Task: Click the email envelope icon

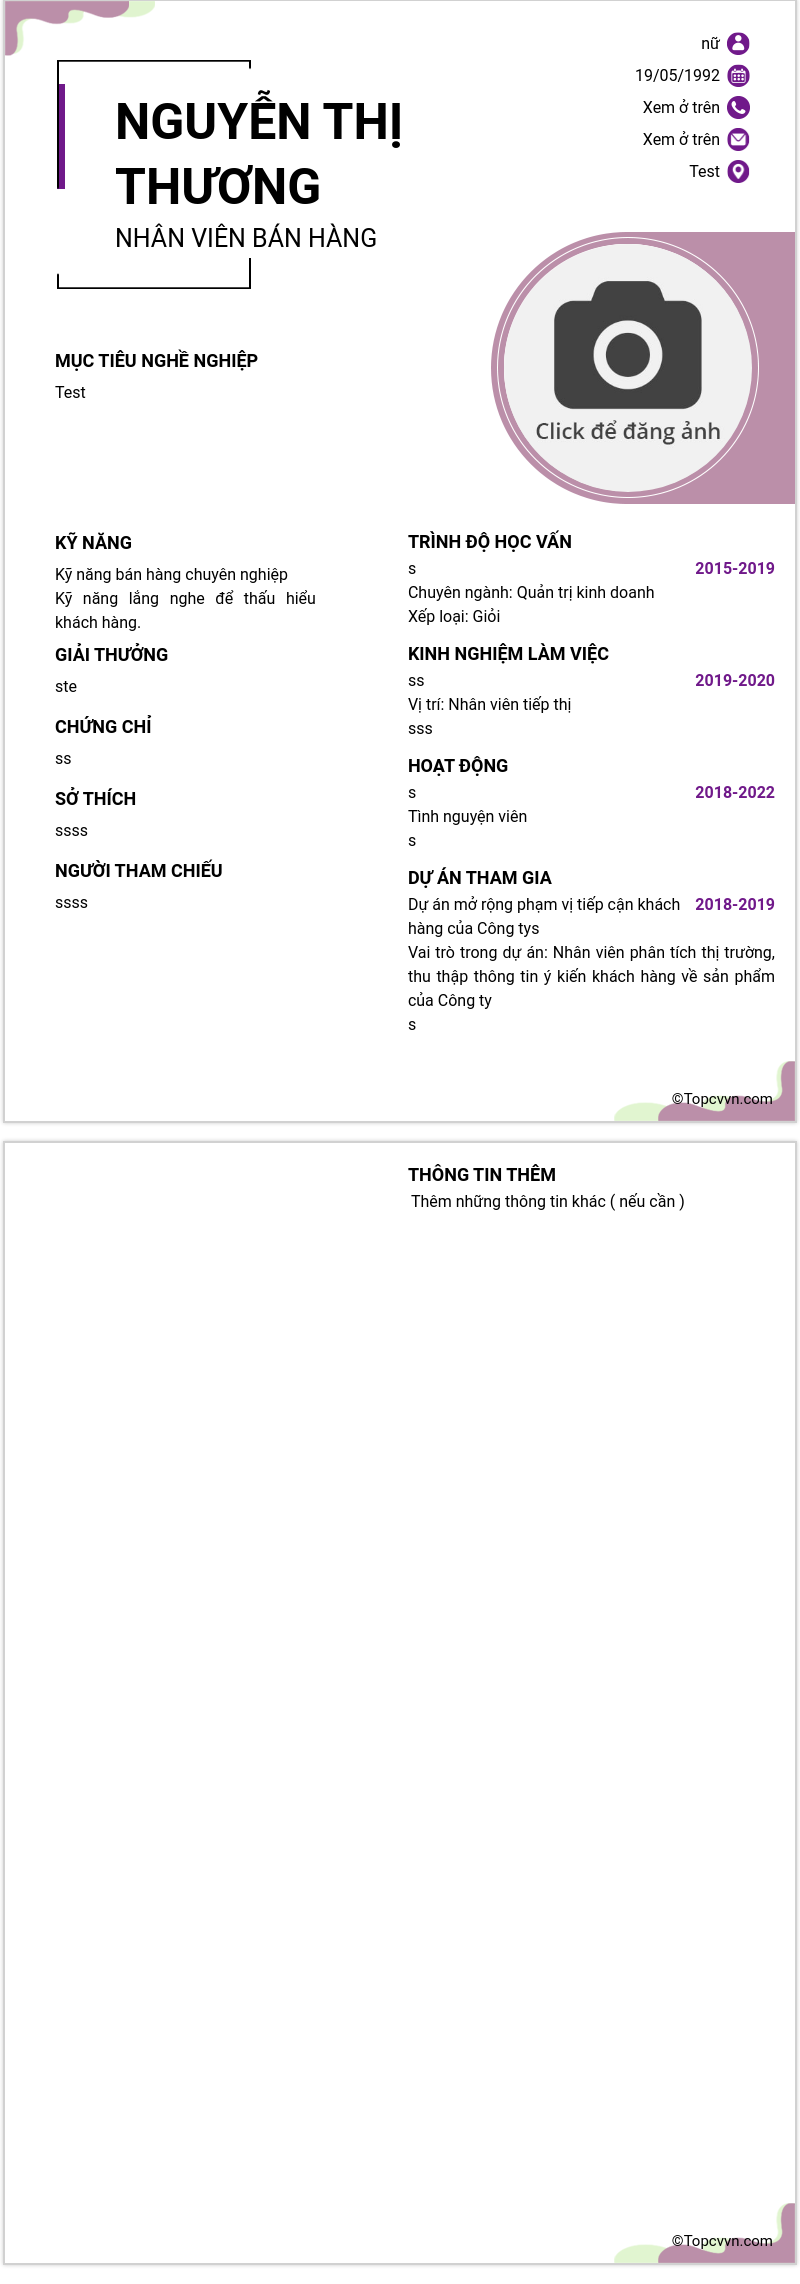Action: [738, 139]
